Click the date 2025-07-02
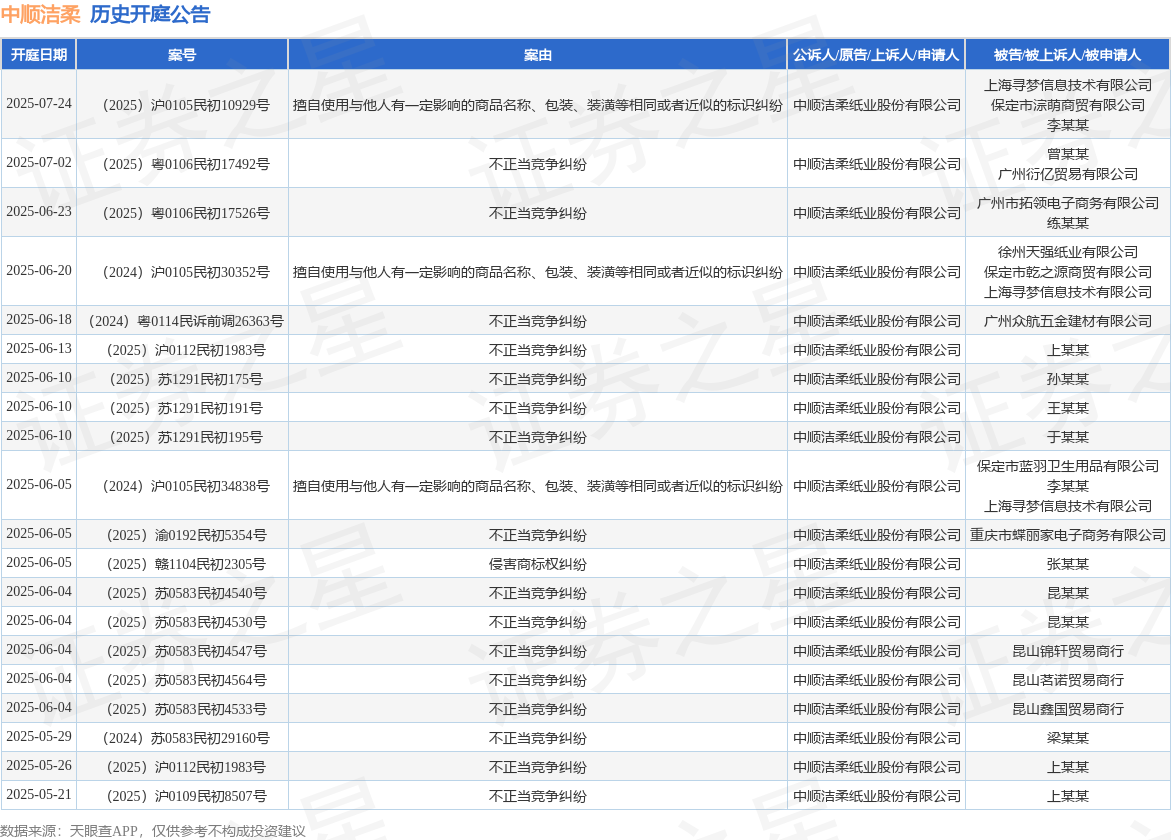 point(39,163)
